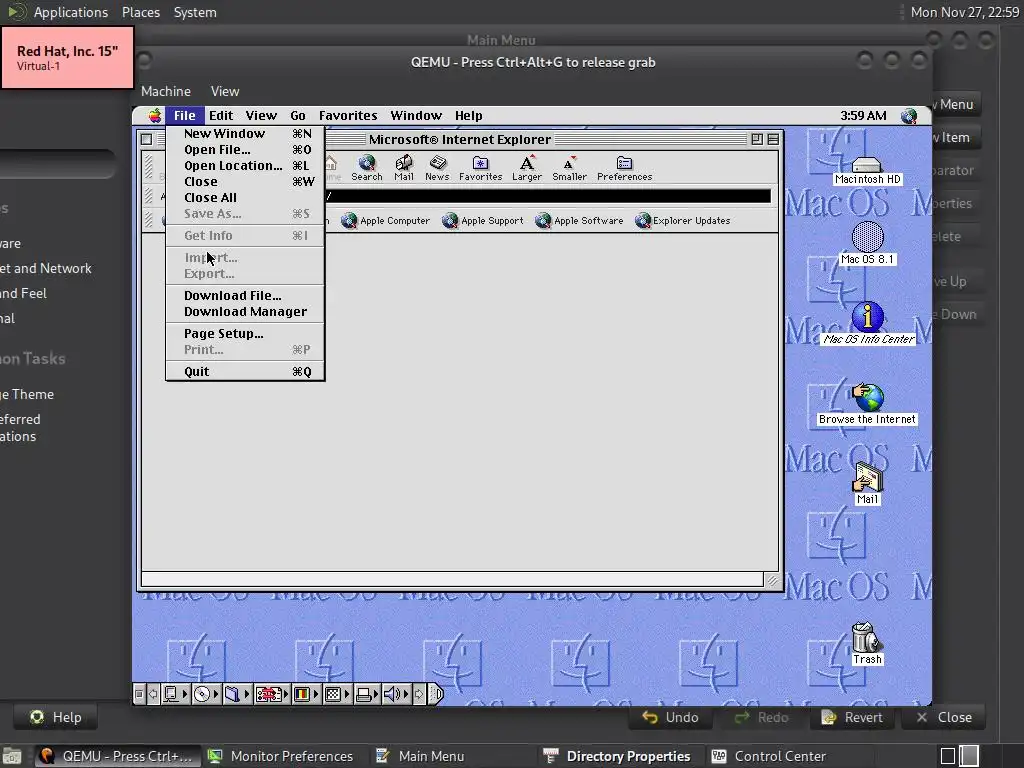
Task: Open the Mac Help menu
Action: click(468, 116)
